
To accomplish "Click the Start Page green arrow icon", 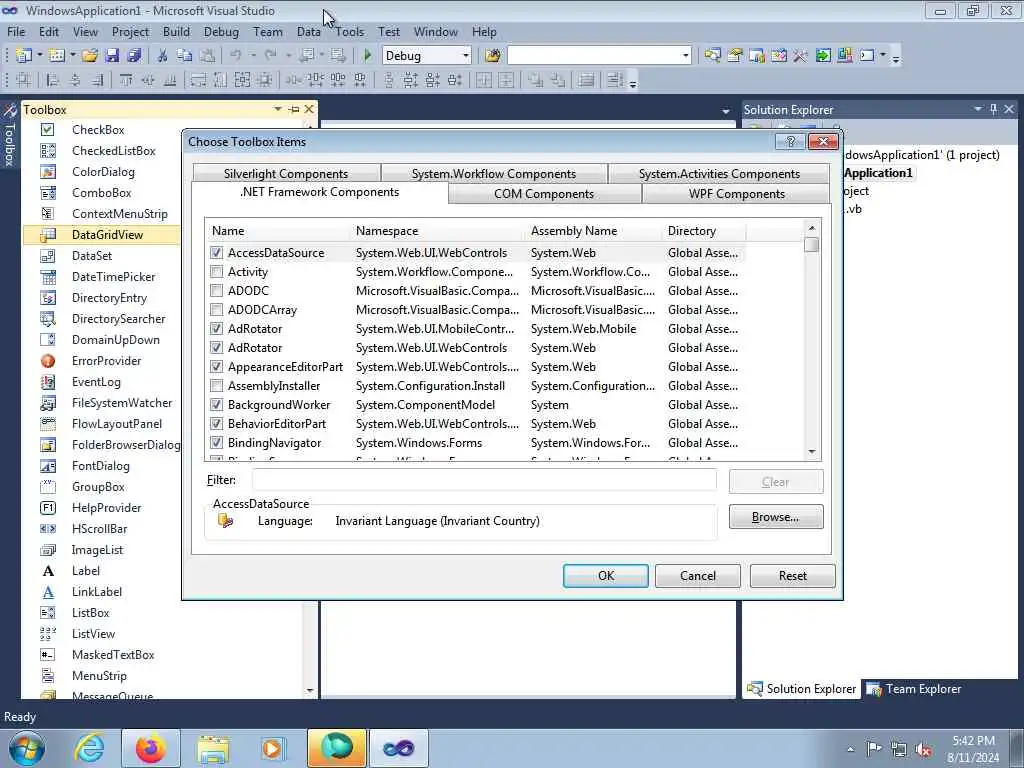I will point(823,56).
